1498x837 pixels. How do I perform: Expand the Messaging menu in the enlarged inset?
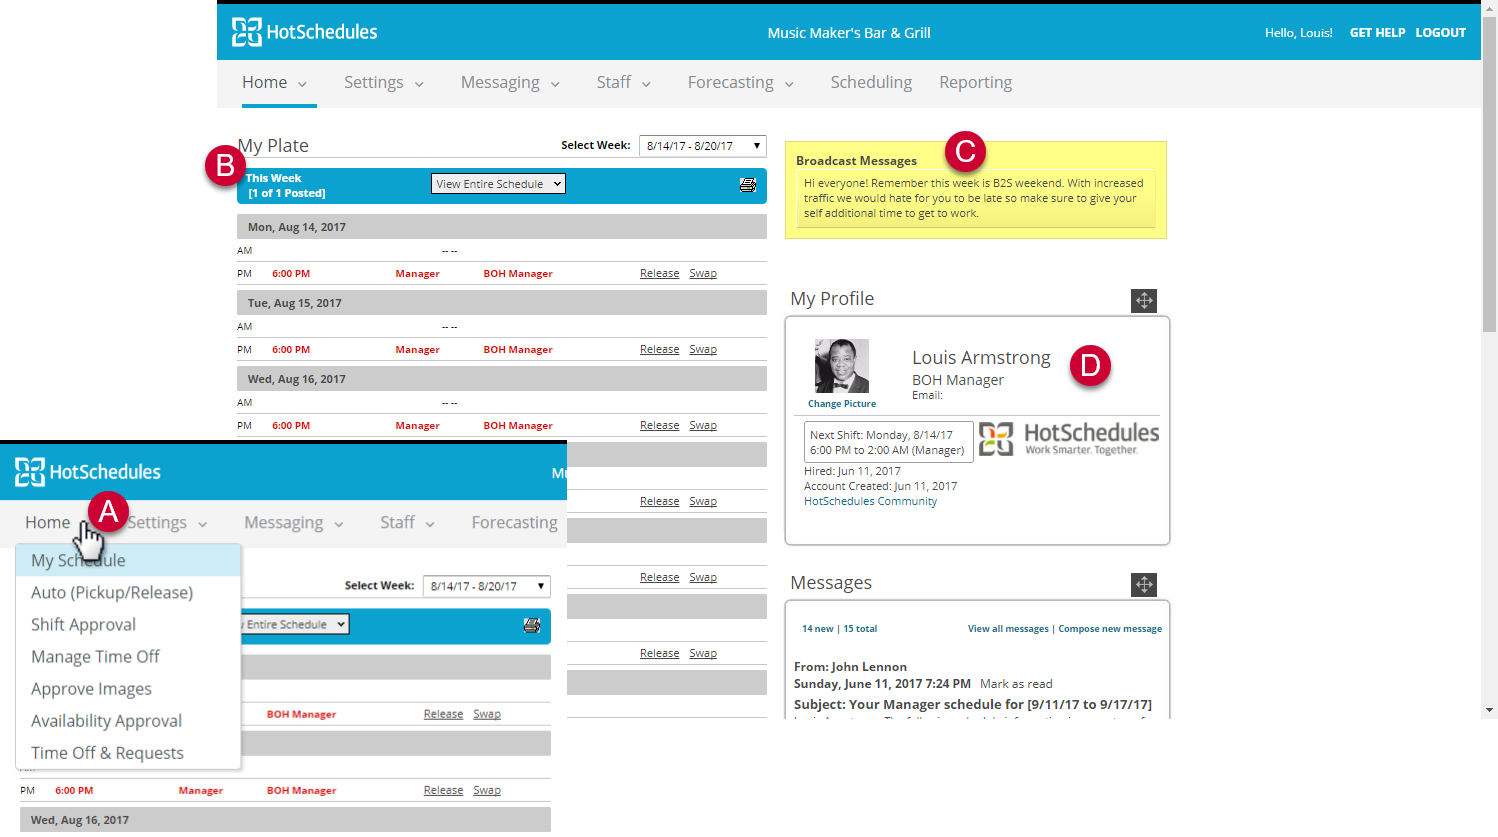click(294, 523)
